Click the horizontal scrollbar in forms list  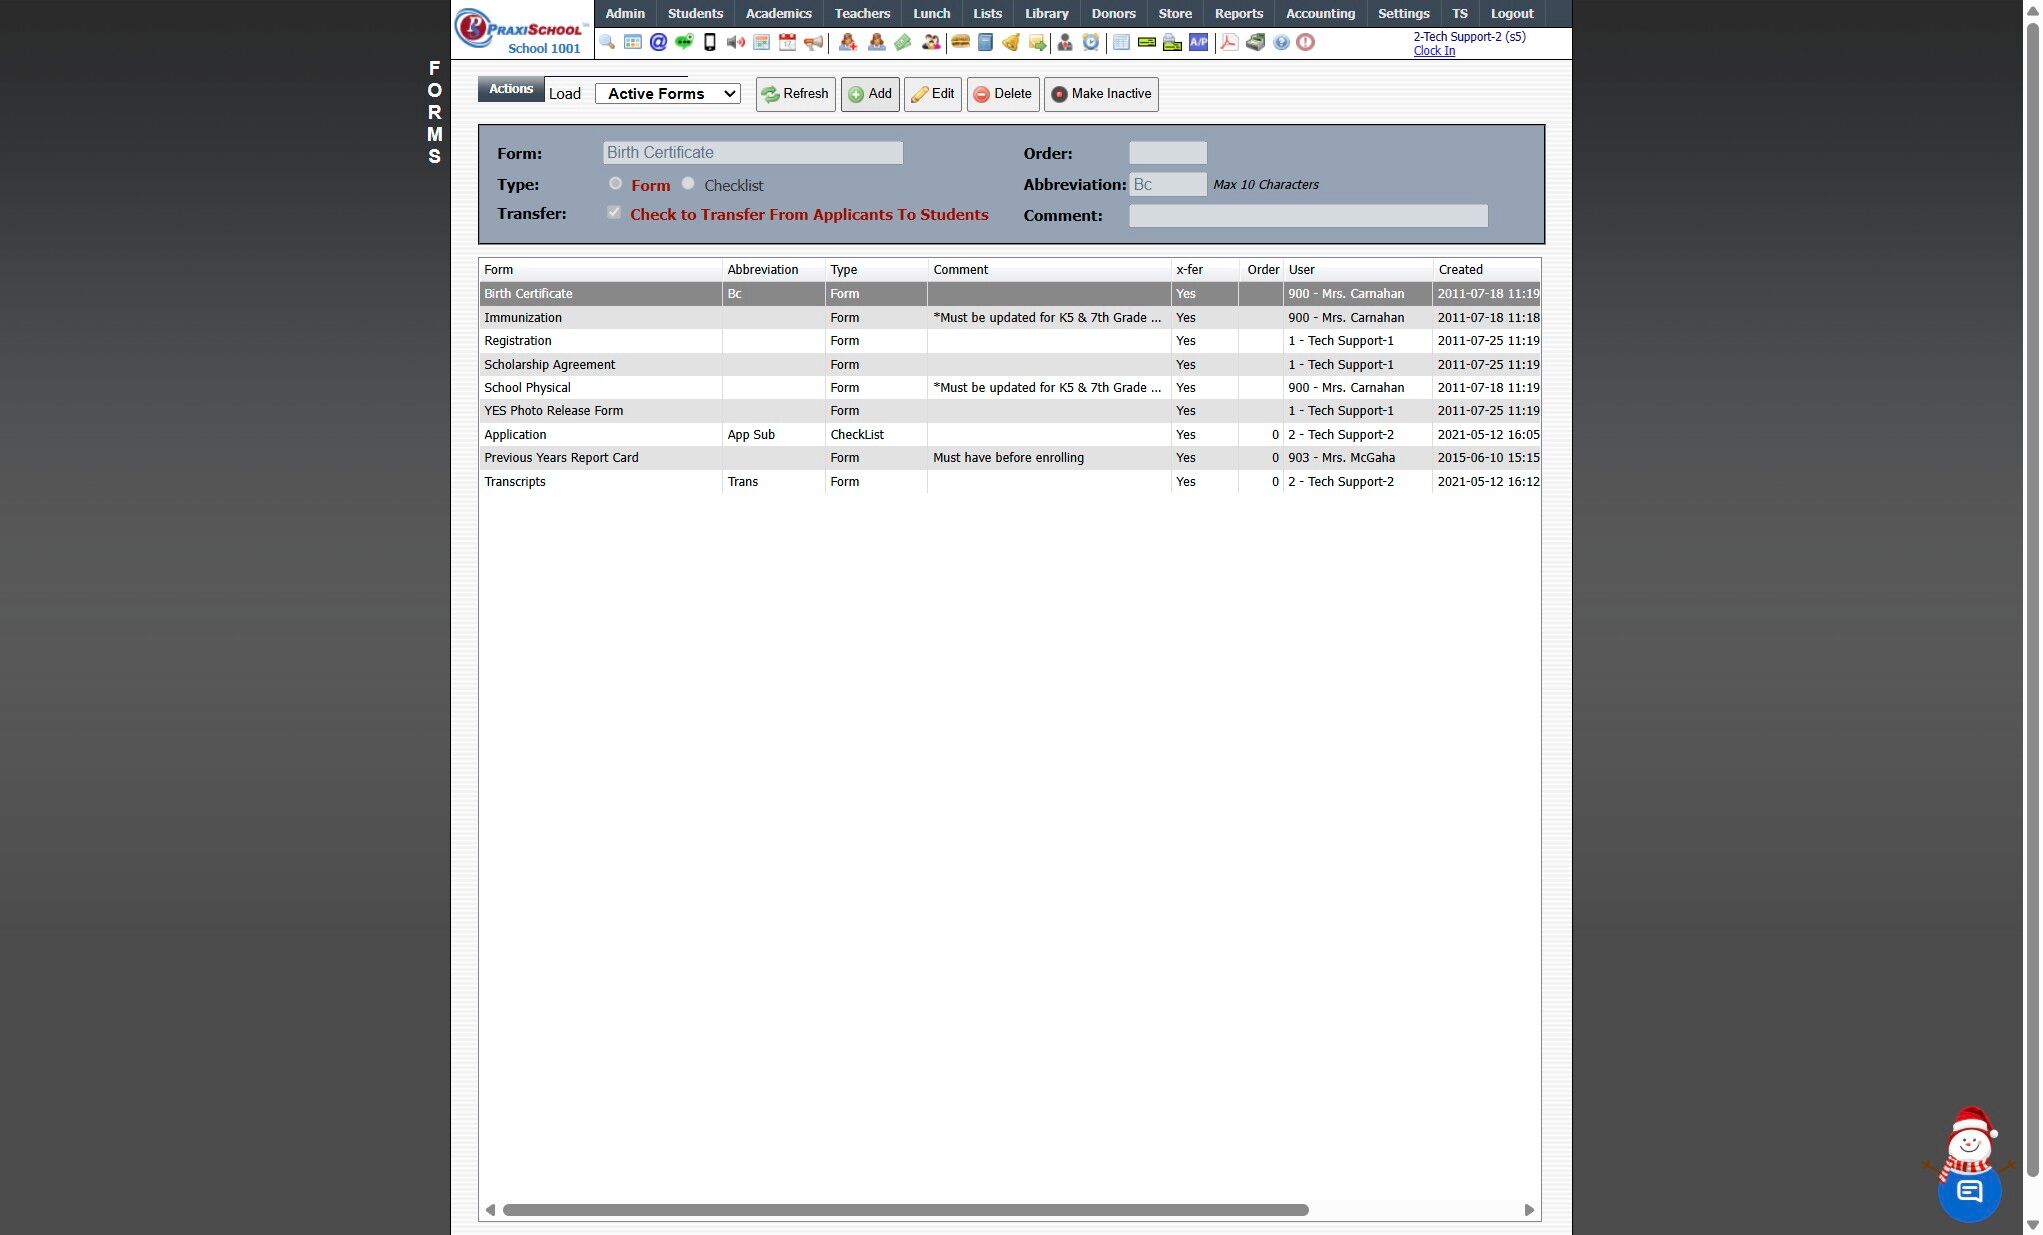pyautogui.click(x=905, y=1210)
